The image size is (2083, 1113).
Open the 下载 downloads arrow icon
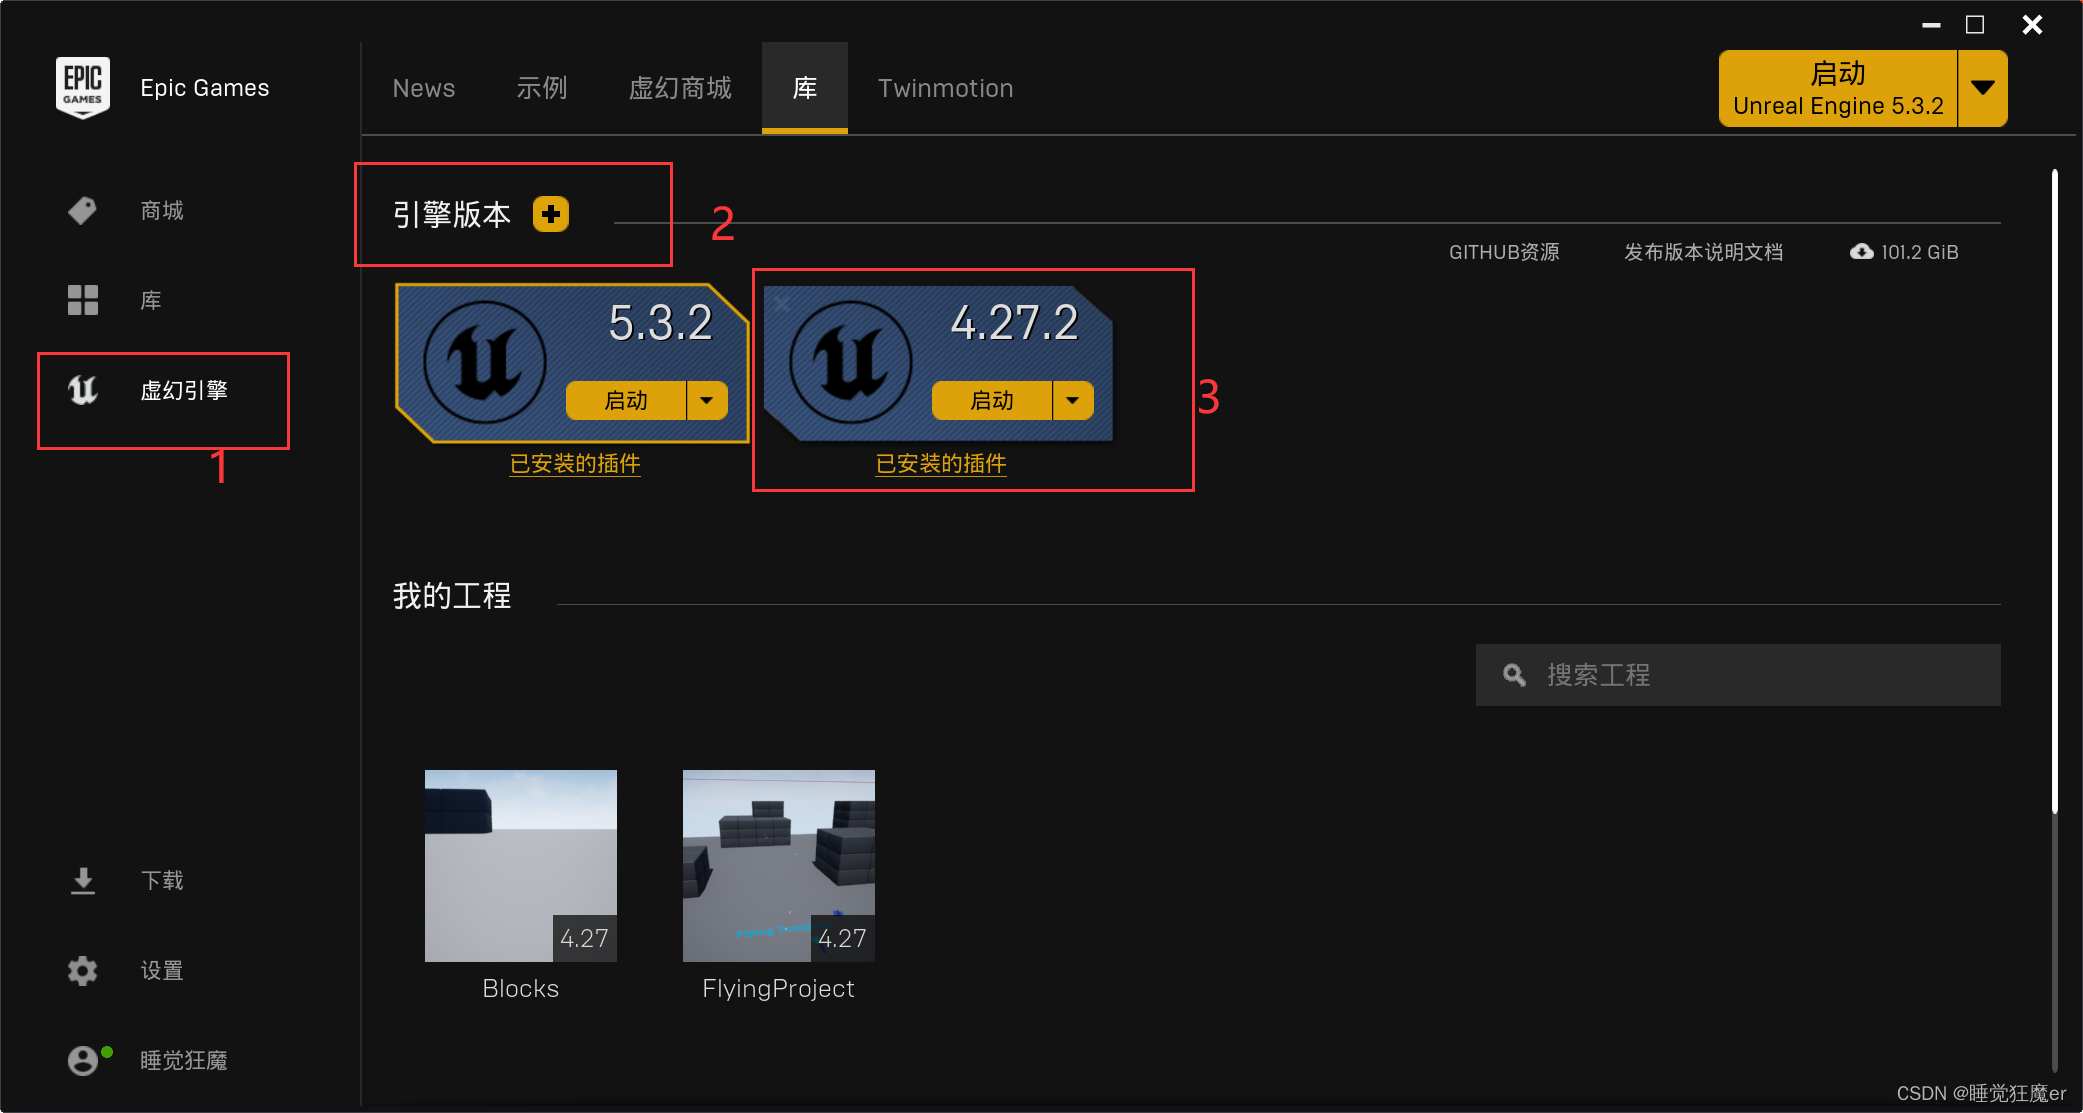83,881
